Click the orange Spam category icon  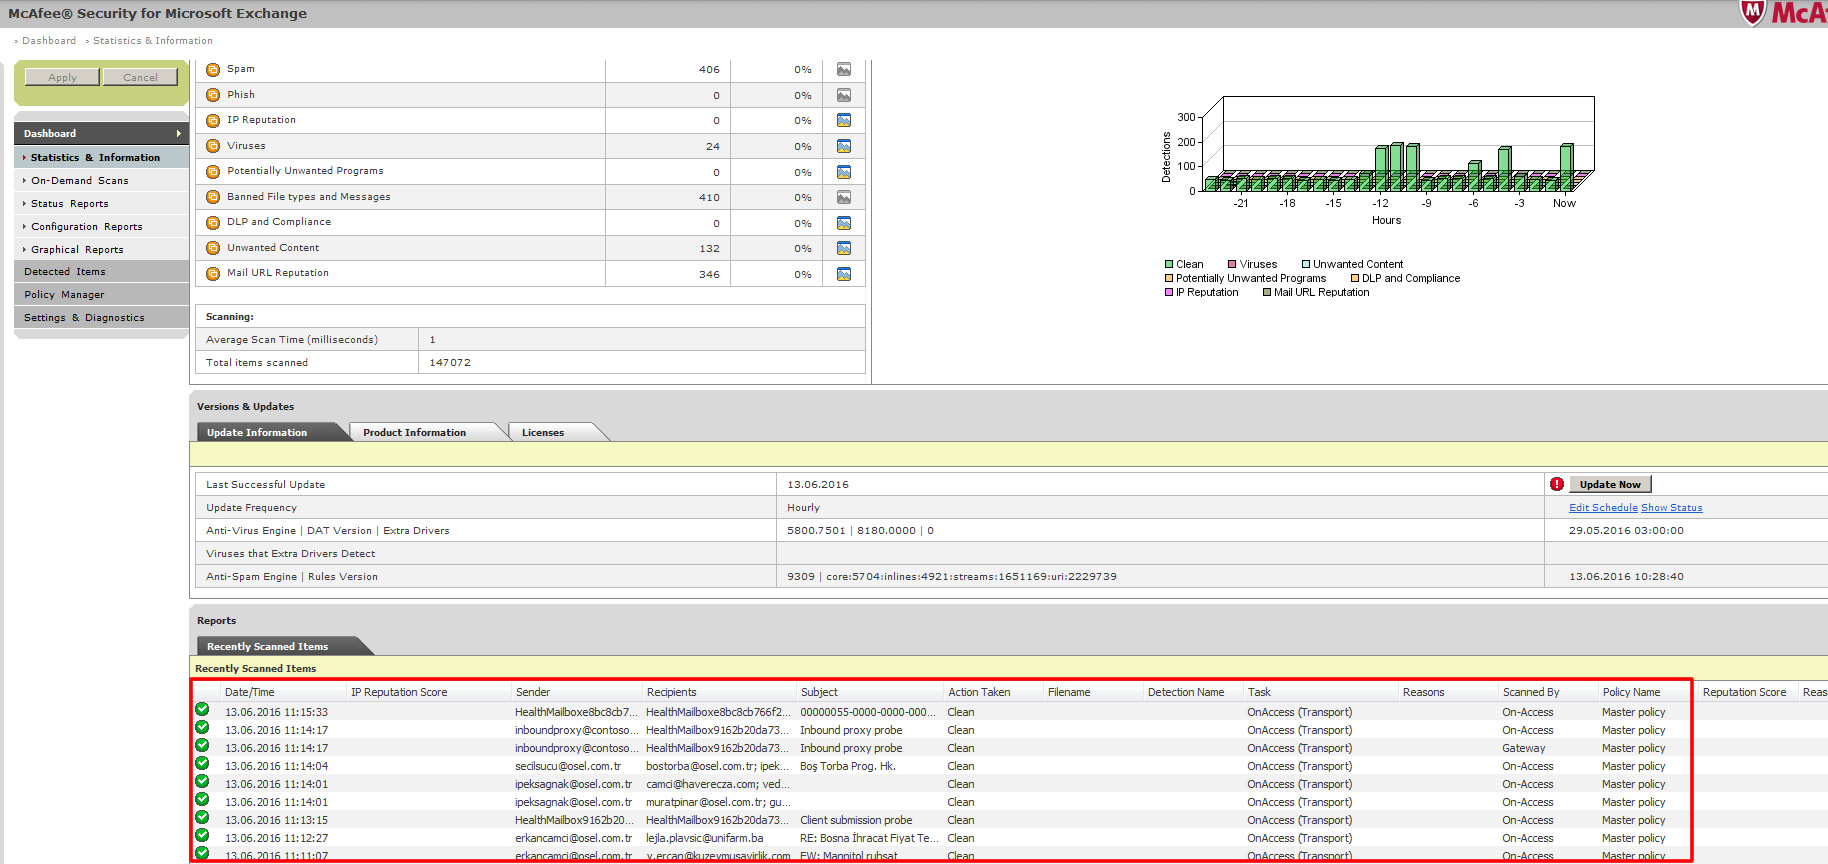(213, 70)
